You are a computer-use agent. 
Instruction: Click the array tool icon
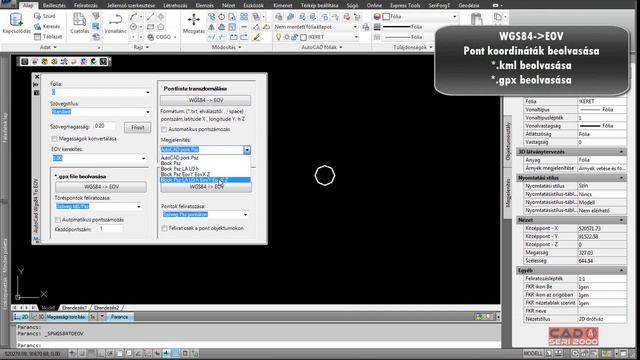(x=244, y=17)
